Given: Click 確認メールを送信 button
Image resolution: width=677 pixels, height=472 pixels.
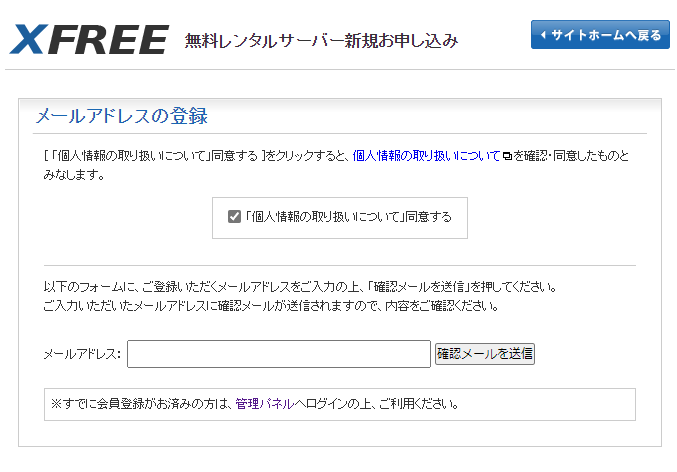Looking at the screenshot, I should coord(485,354).
